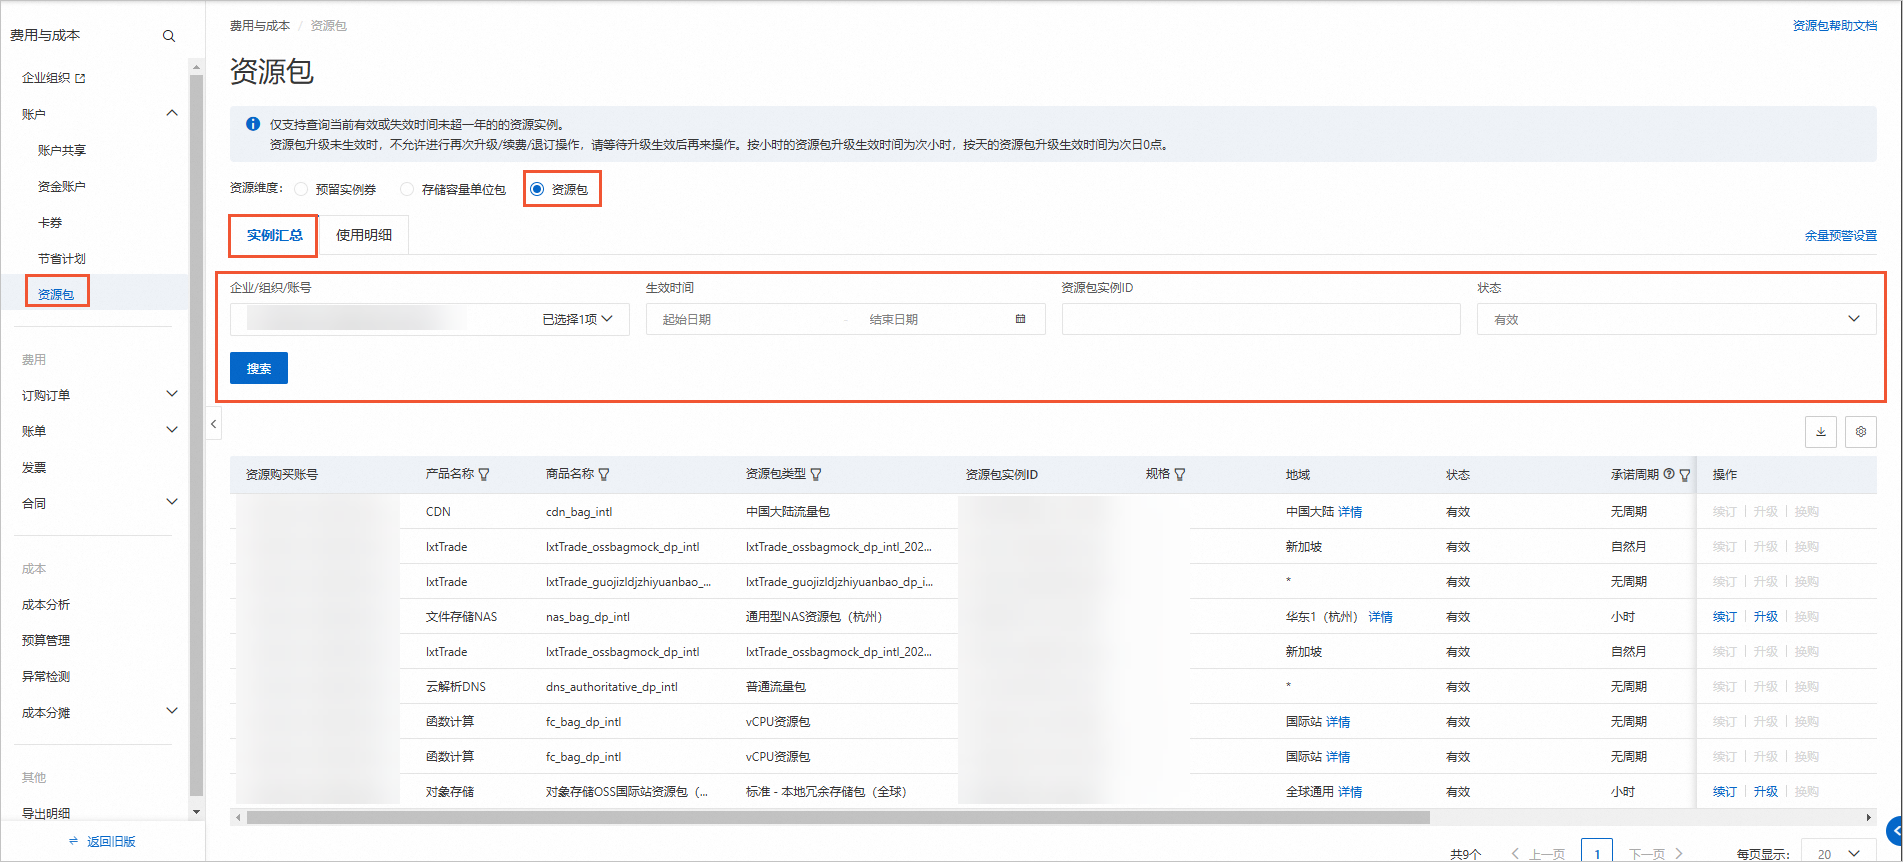Filter by 规格 funnel icon
1903x862 pixels.
[1180, 475]
